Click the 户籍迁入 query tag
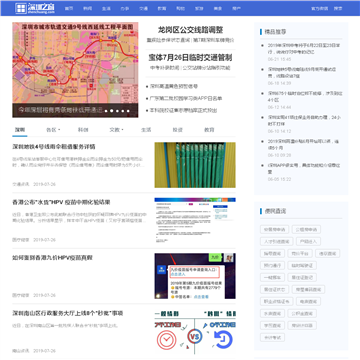Image resolution: width=360 pixels, height=360 pixels. (x=308, y=241)
